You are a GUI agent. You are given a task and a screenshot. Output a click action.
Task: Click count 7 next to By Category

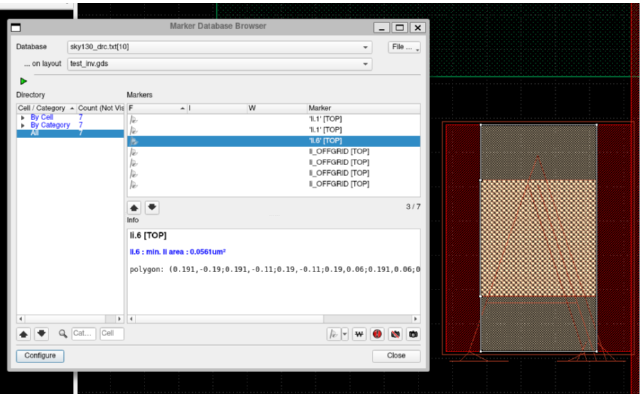point(81,125)
